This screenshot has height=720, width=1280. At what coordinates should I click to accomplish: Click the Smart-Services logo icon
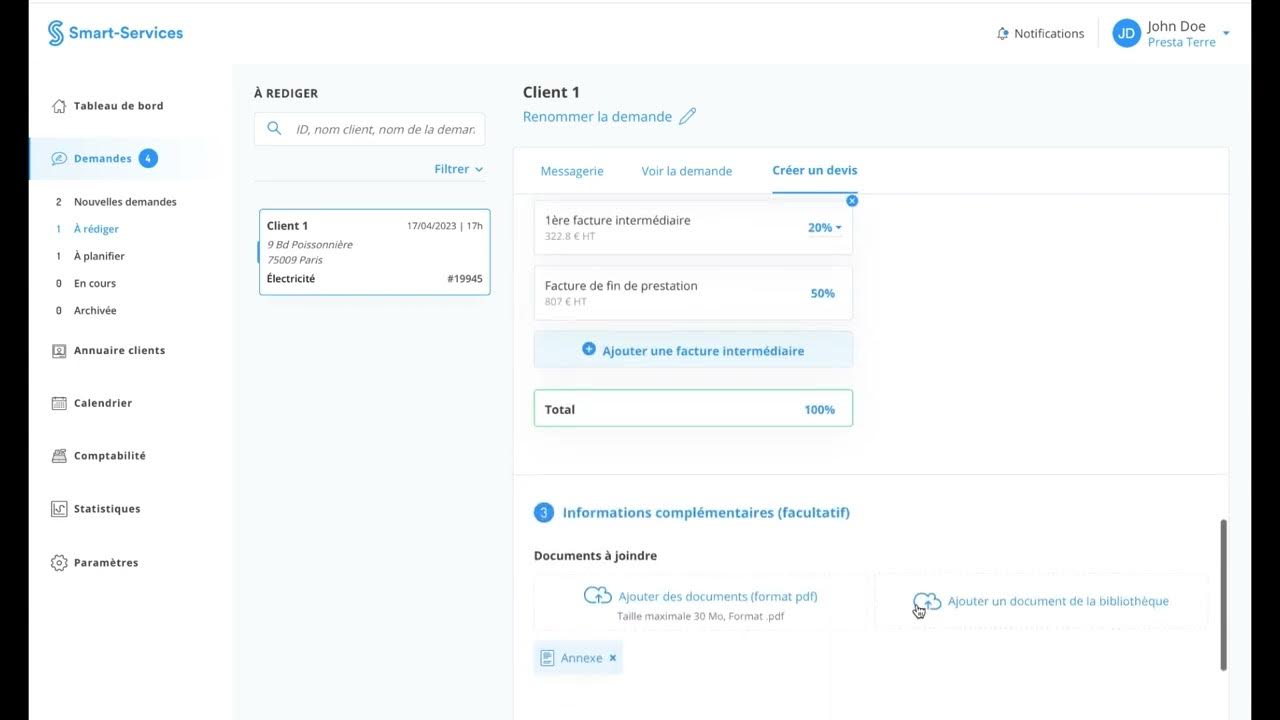[x=56, y=33]
